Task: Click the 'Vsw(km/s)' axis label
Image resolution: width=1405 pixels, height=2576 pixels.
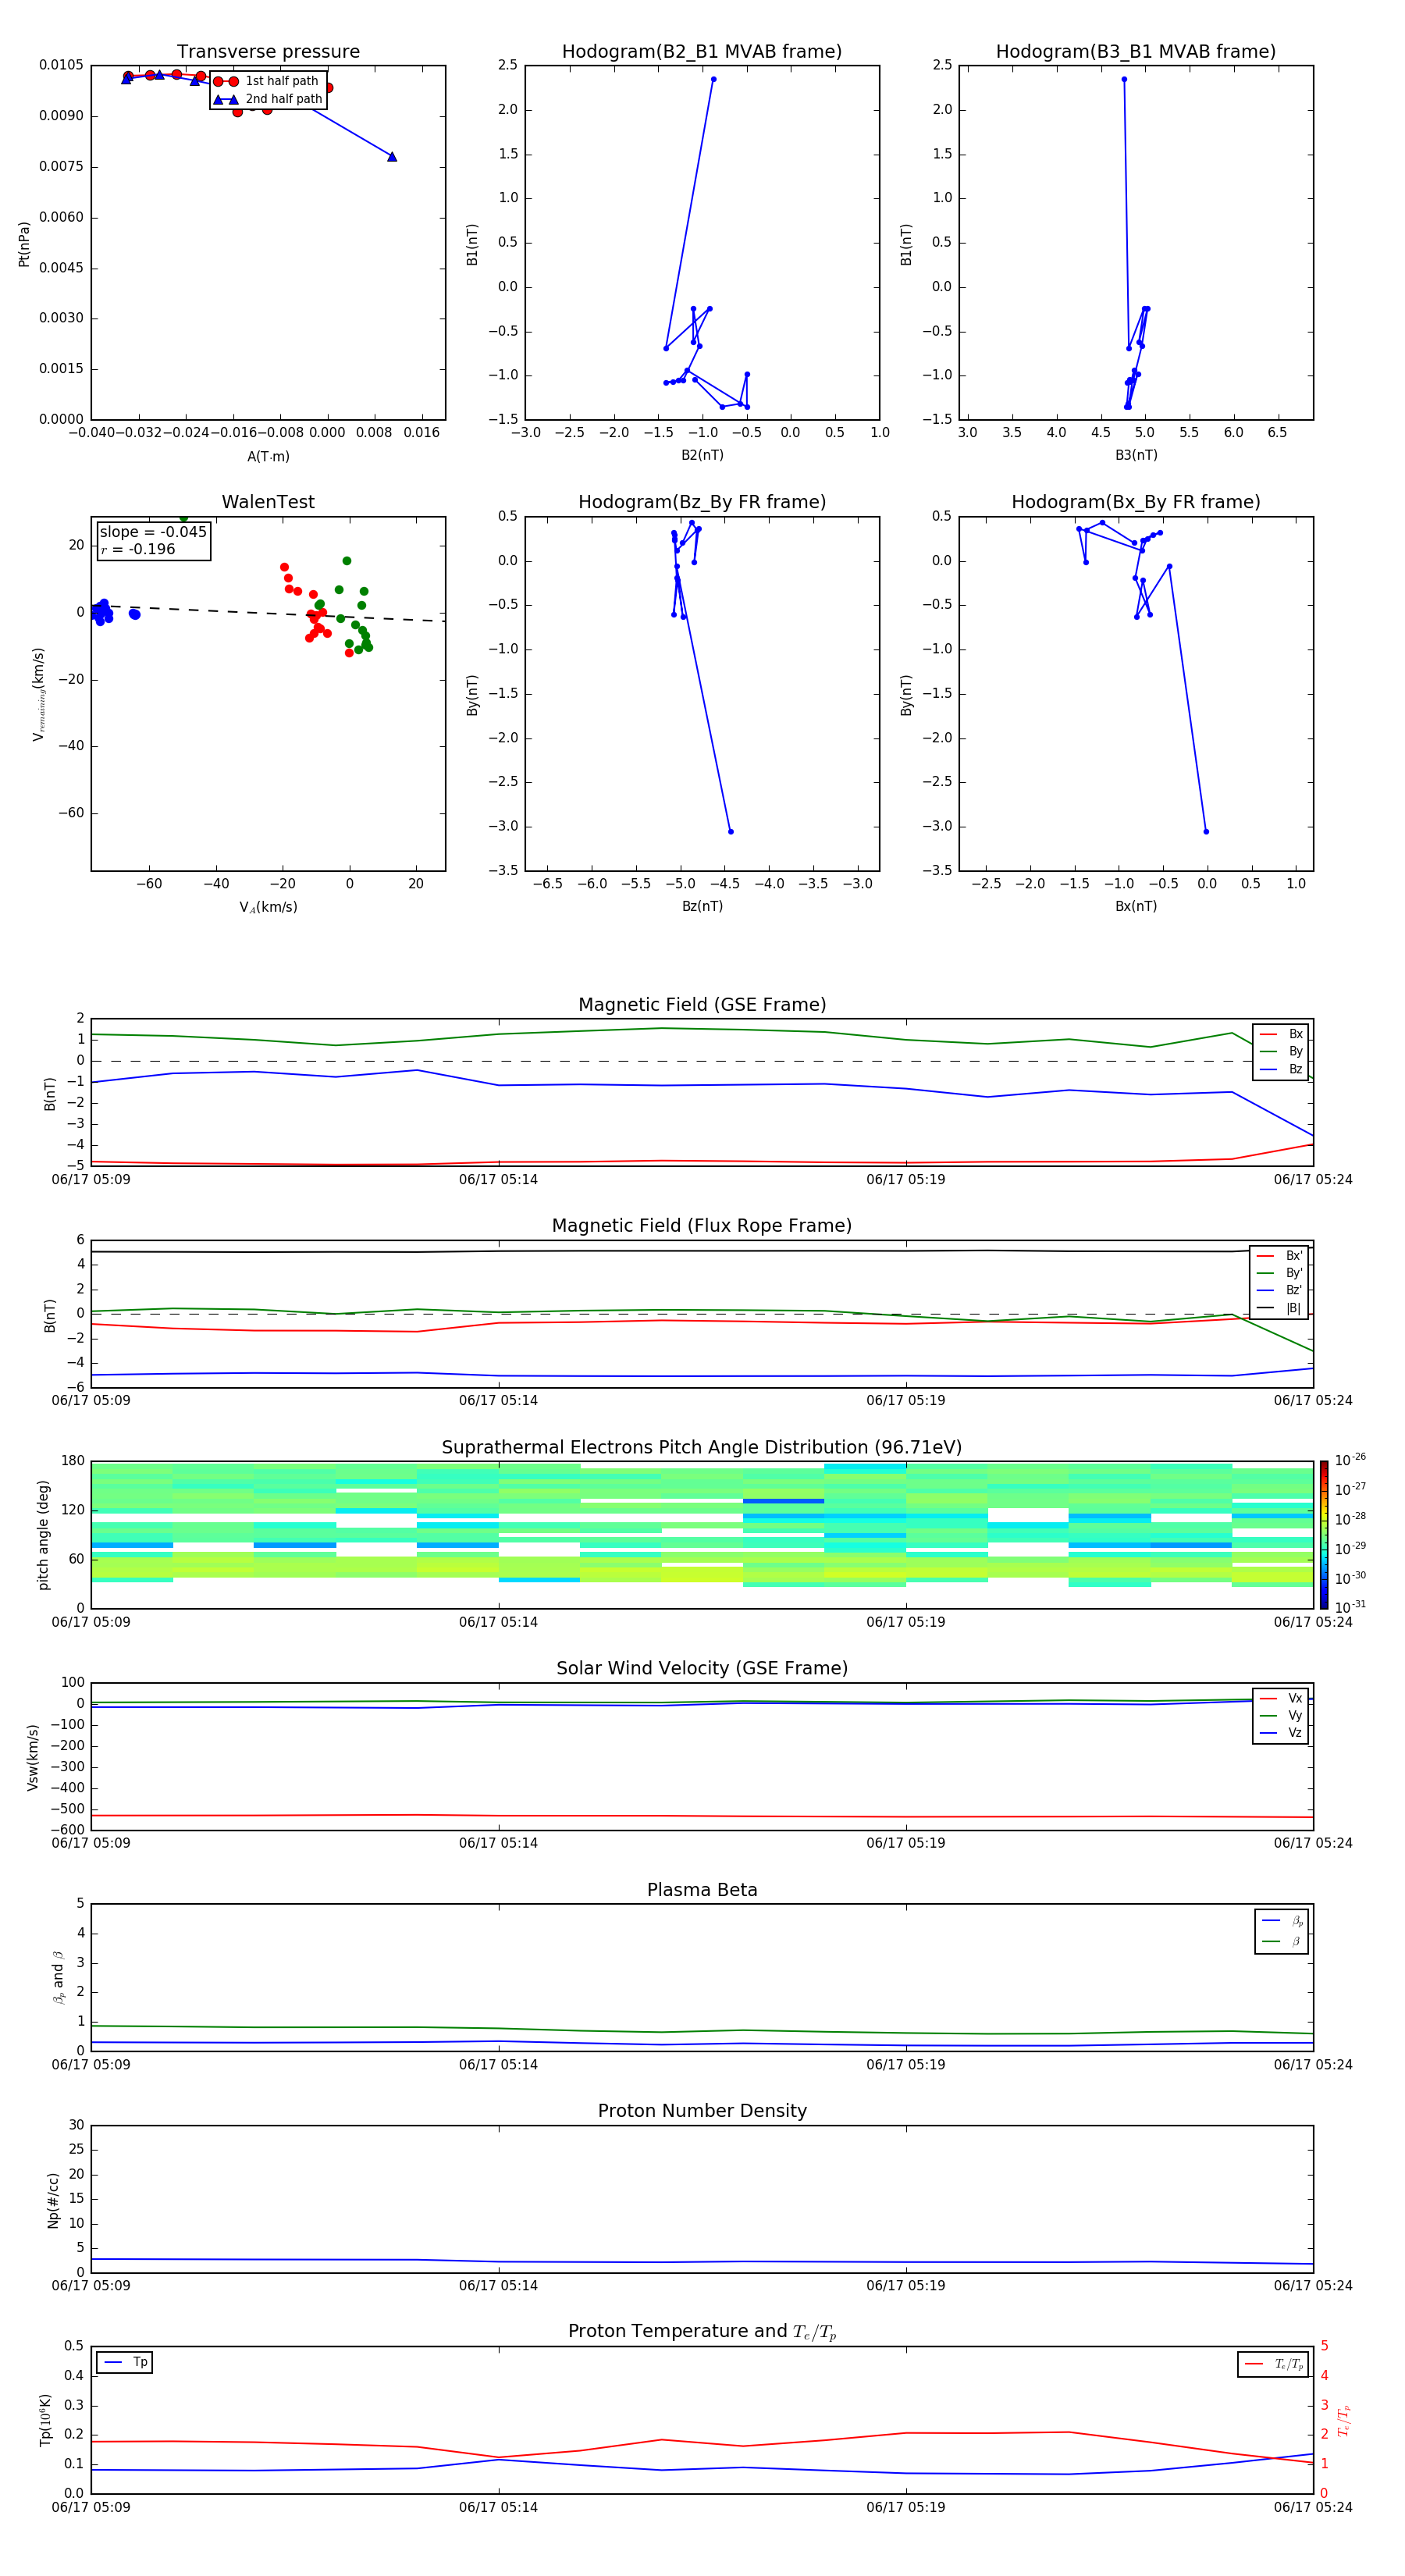Action: [x=32, y=1757]
